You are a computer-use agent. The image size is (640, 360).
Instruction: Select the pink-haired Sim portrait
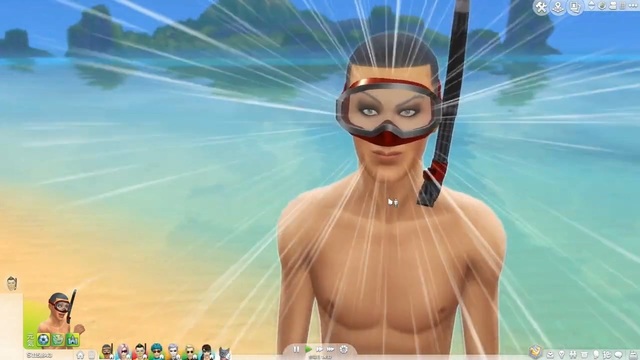click(x=124, y=351)
